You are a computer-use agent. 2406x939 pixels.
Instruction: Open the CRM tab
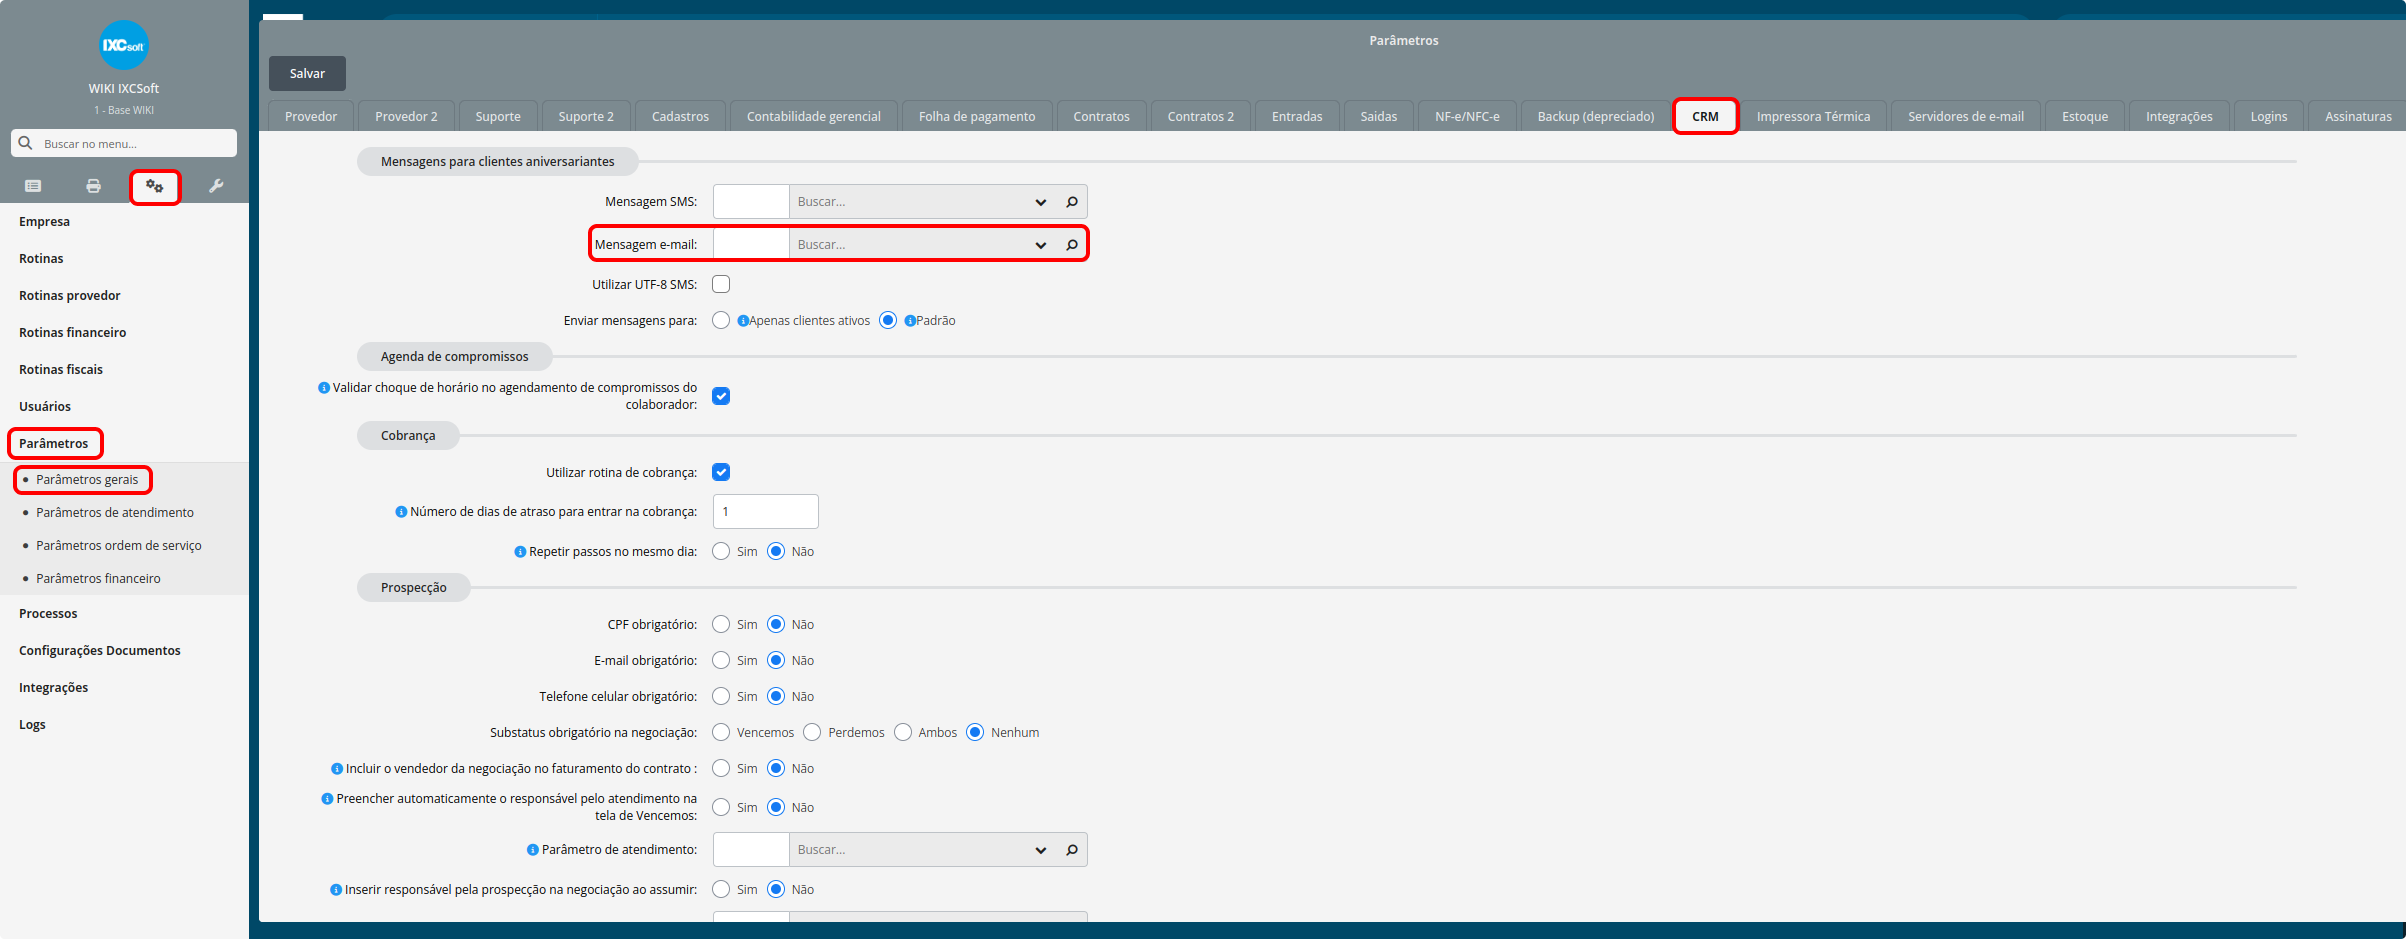point(1705,116)
